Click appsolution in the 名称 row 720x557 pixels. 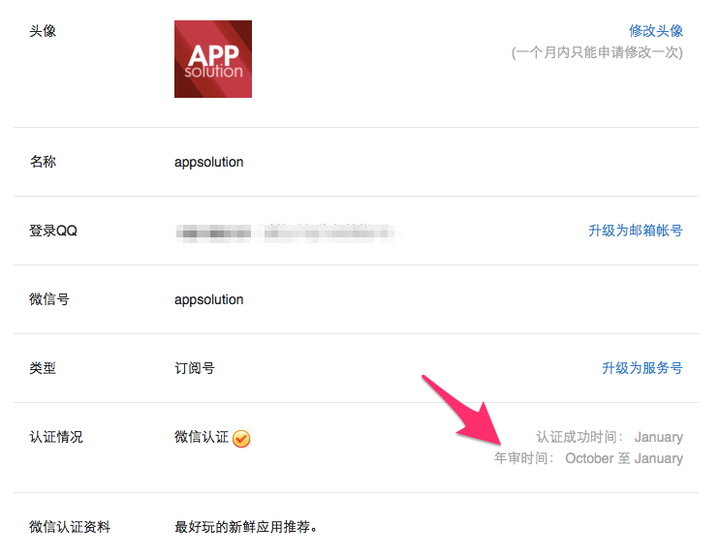208,162
